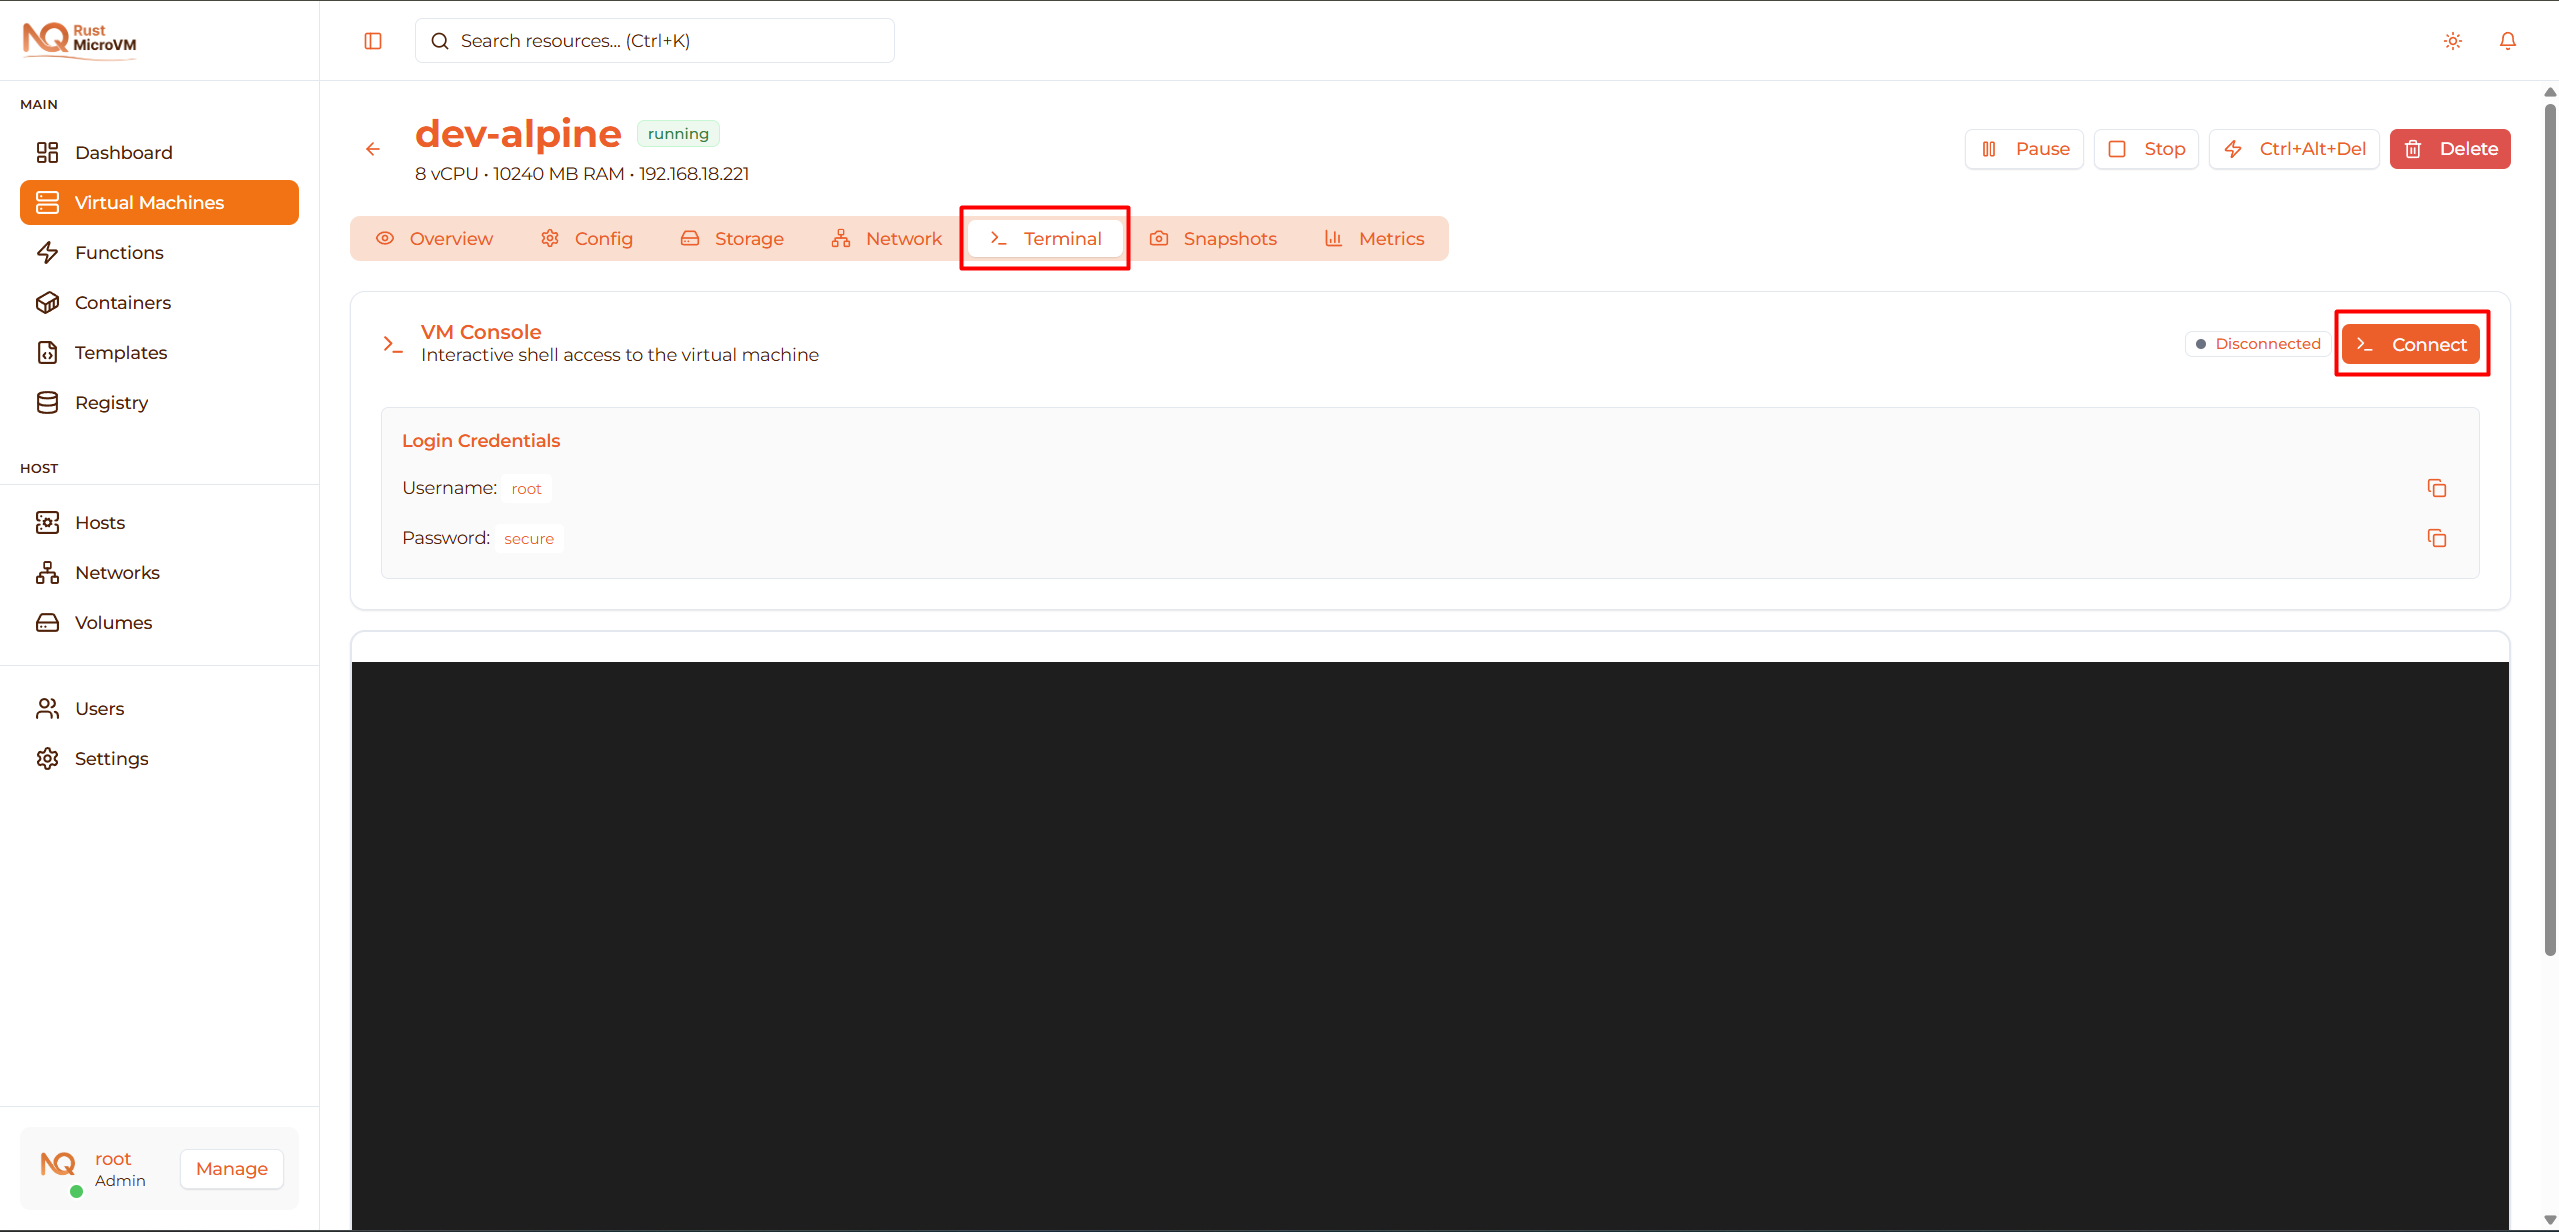Connect to the VM console
The width and height of the screenshot is (2559, 1232).
pos(2411,343)
